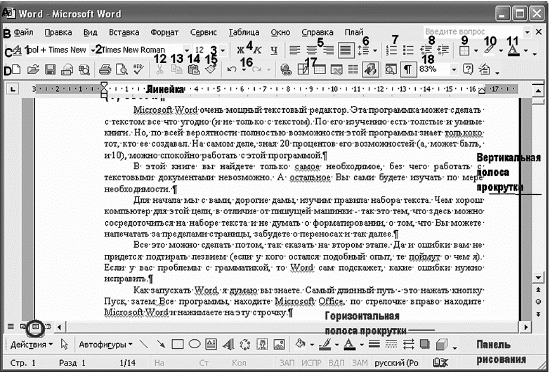Open the Таблица menu
The image size is (549, 372).
coord(244,32)
